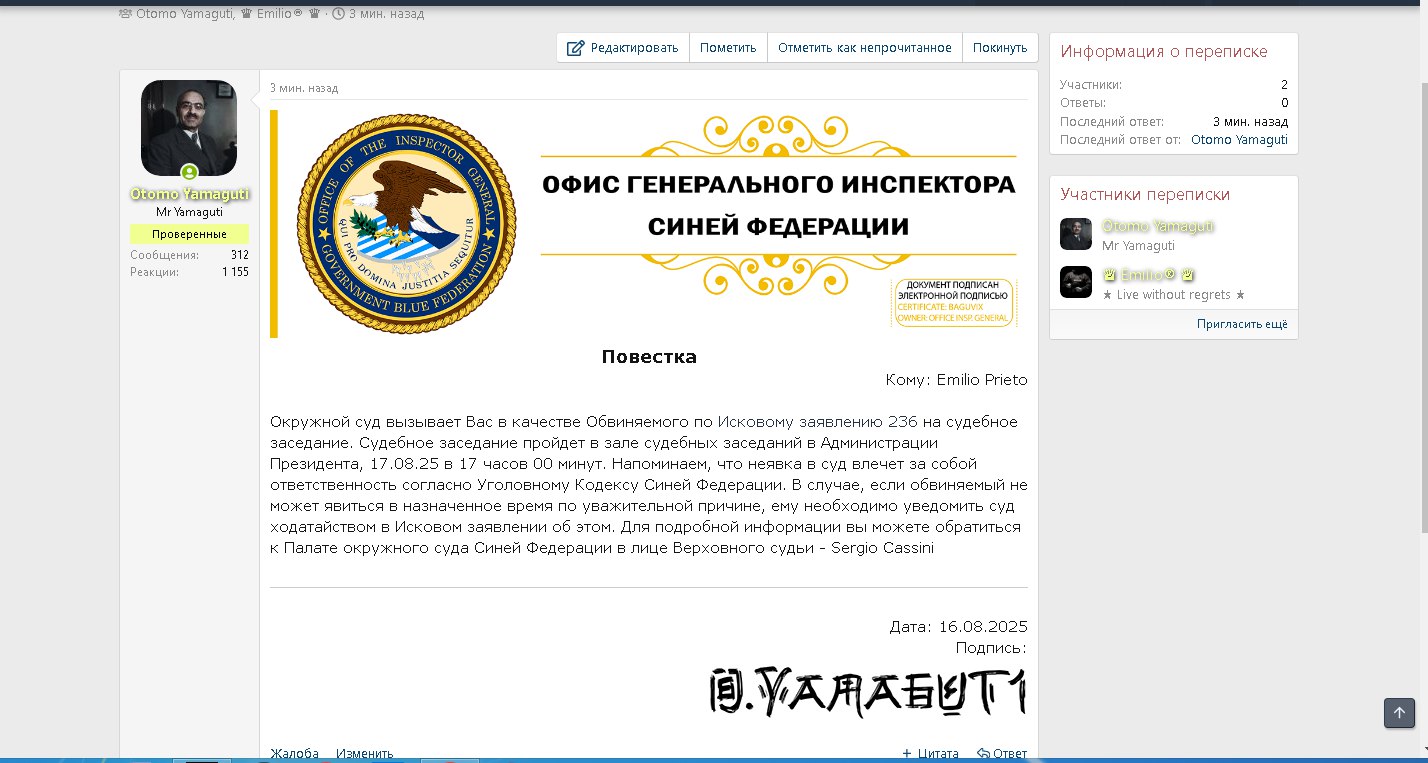Invite more participants with Пригласить ещё
The height and width of the screenshot is (763, 1428).
pyautogui.click(x=1242, y=325)
